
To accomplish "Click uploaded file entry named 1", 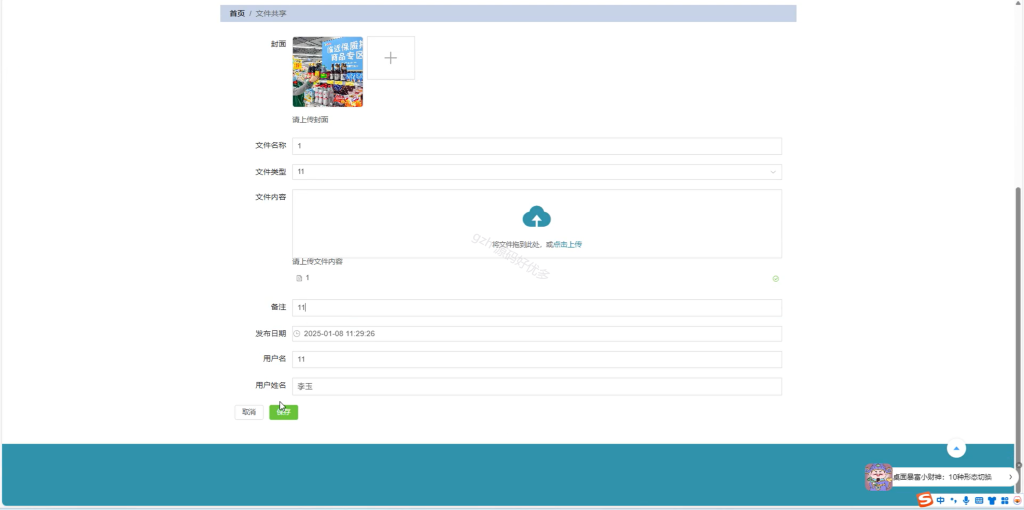I will coord(303,278).
